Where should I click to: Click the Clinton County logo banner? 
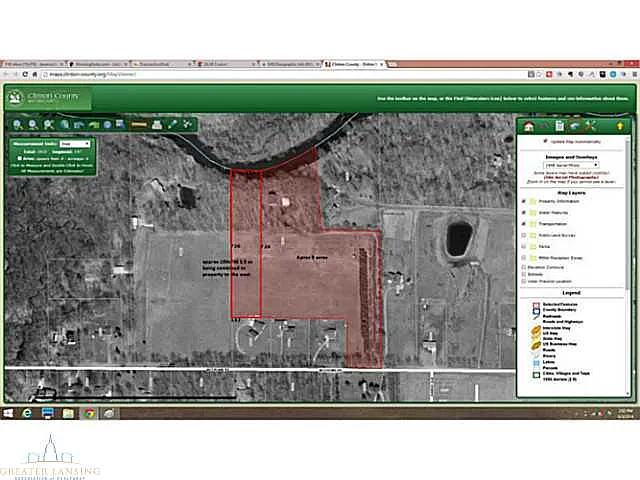(48, 97)
